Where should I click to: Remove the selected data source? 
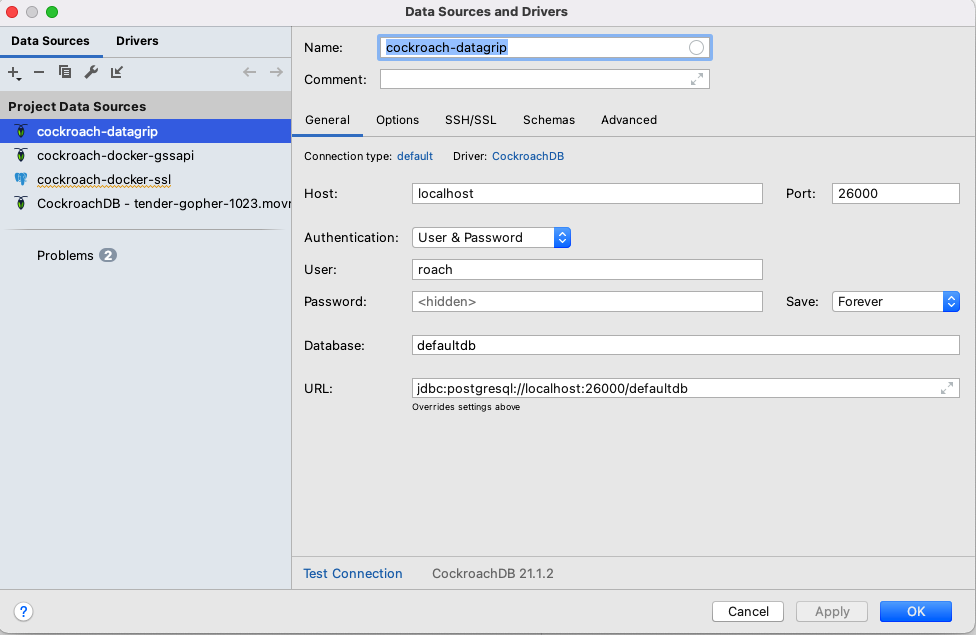39,72
